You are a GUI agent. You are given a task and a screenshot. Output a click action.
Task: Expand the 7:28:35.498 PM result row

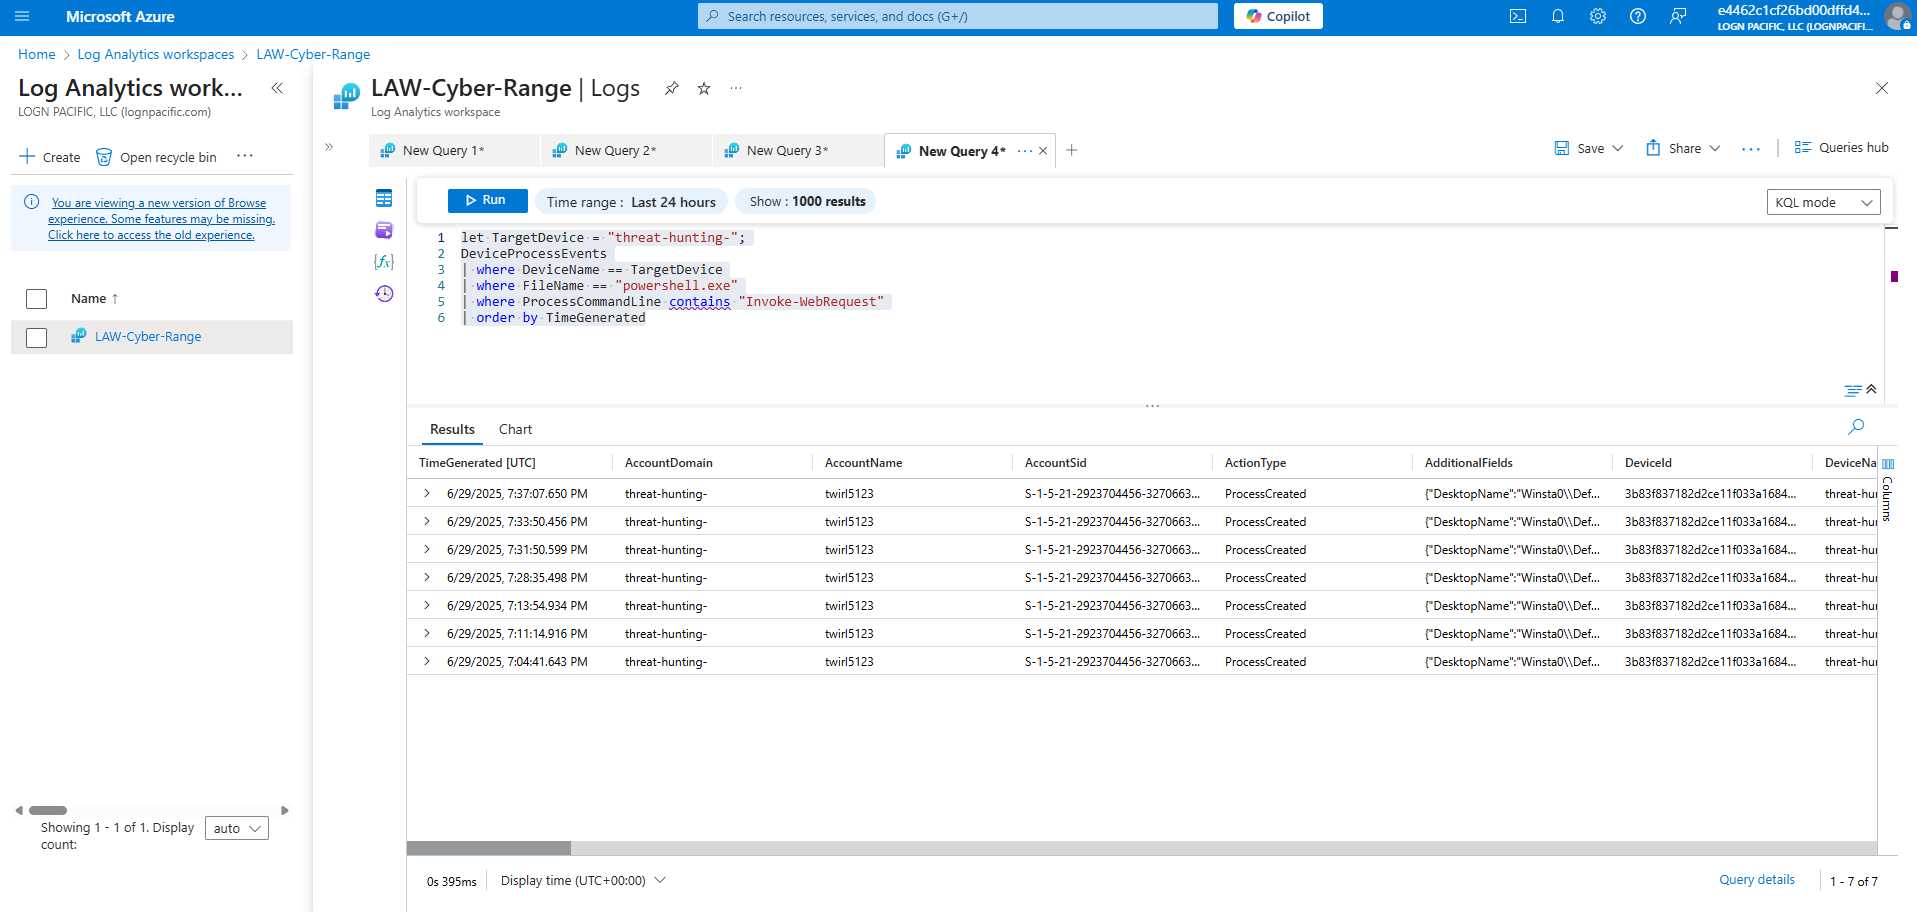click(x=427, y=577)
